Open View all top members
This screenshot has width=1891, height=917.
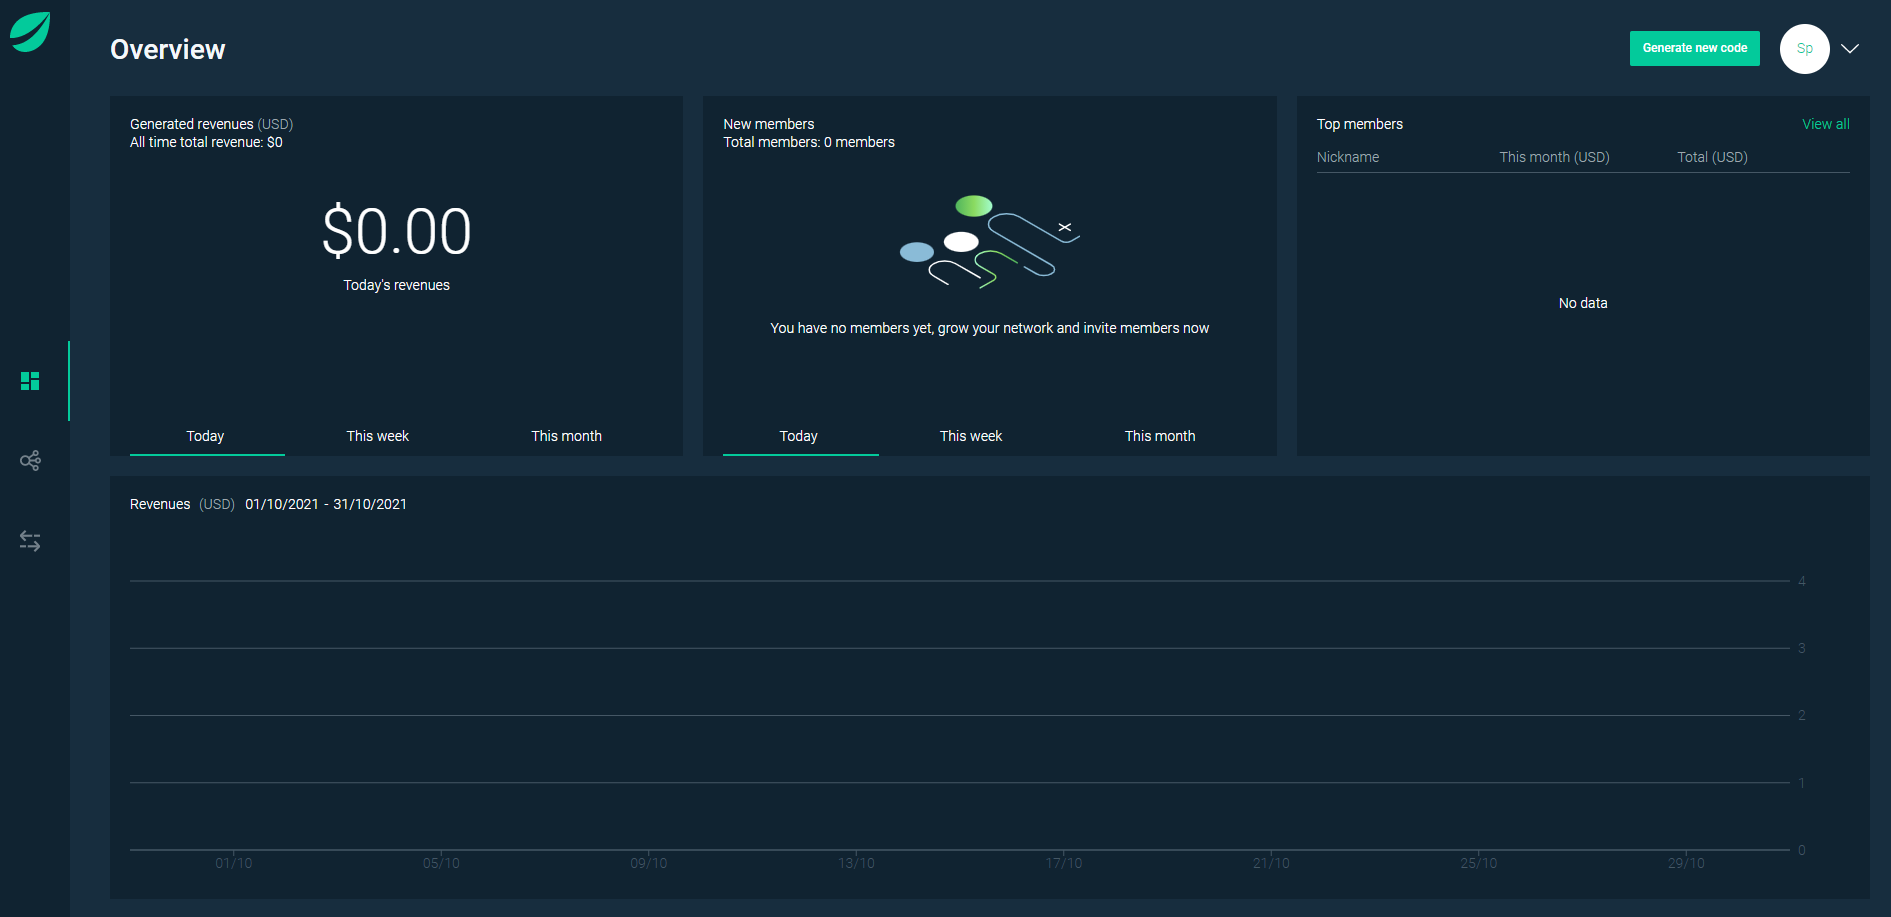pyautogui.click(x=1825, y=124)
